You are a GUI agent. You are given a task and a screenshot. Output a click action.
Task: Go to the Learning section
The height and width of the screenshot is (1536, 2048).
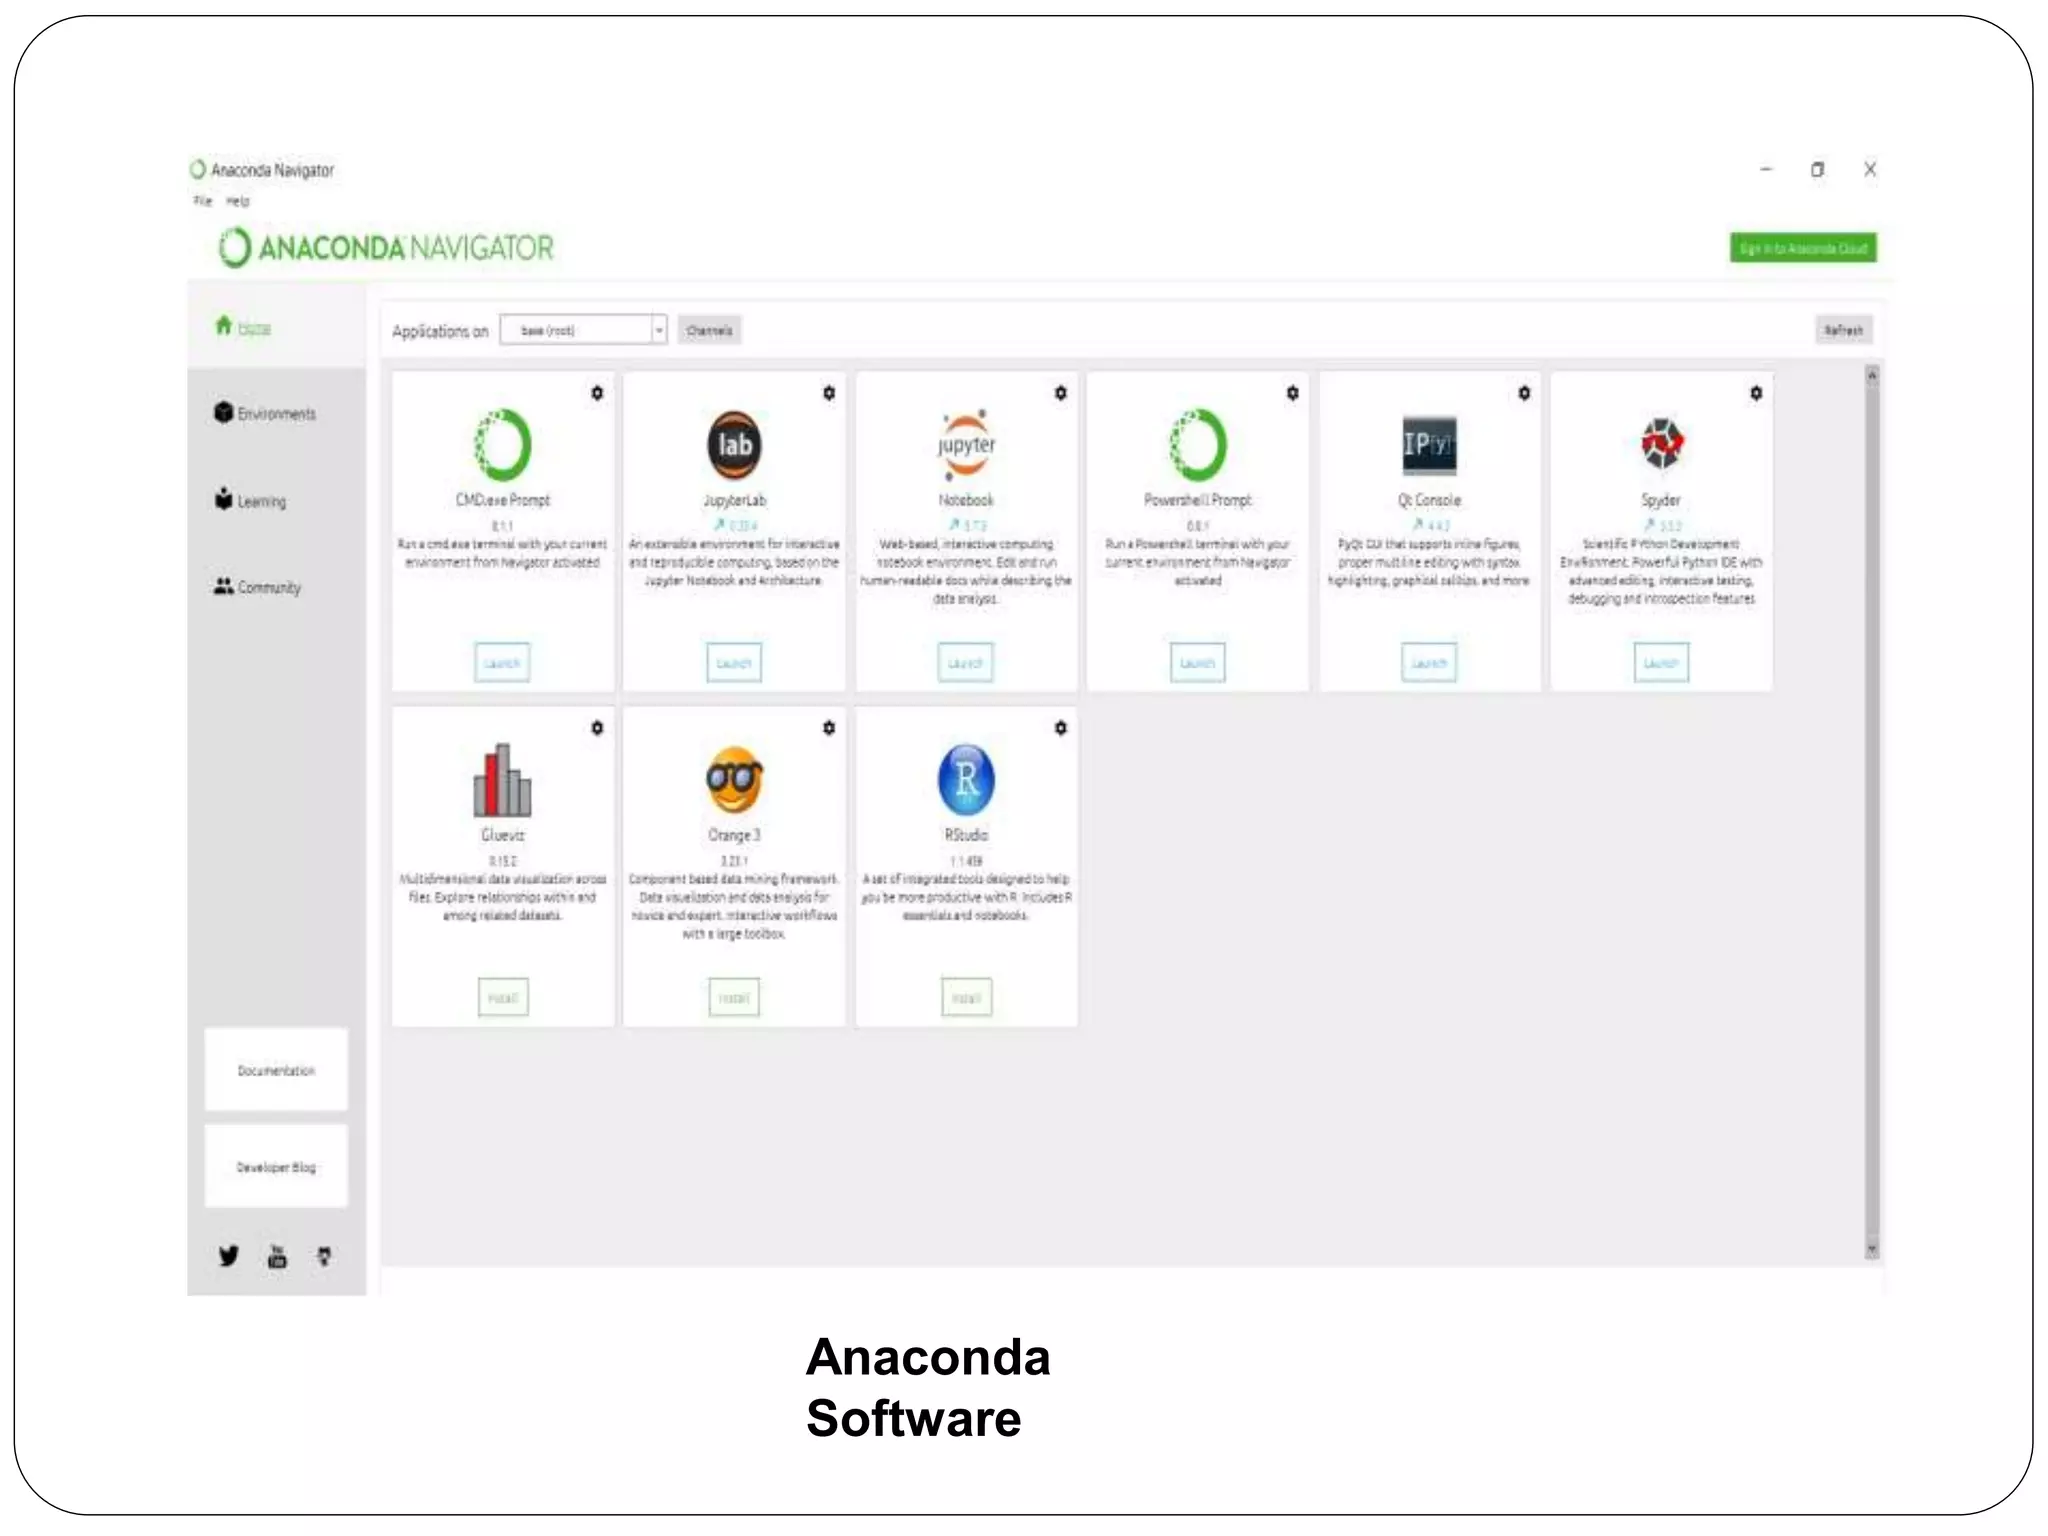[250, 500]
